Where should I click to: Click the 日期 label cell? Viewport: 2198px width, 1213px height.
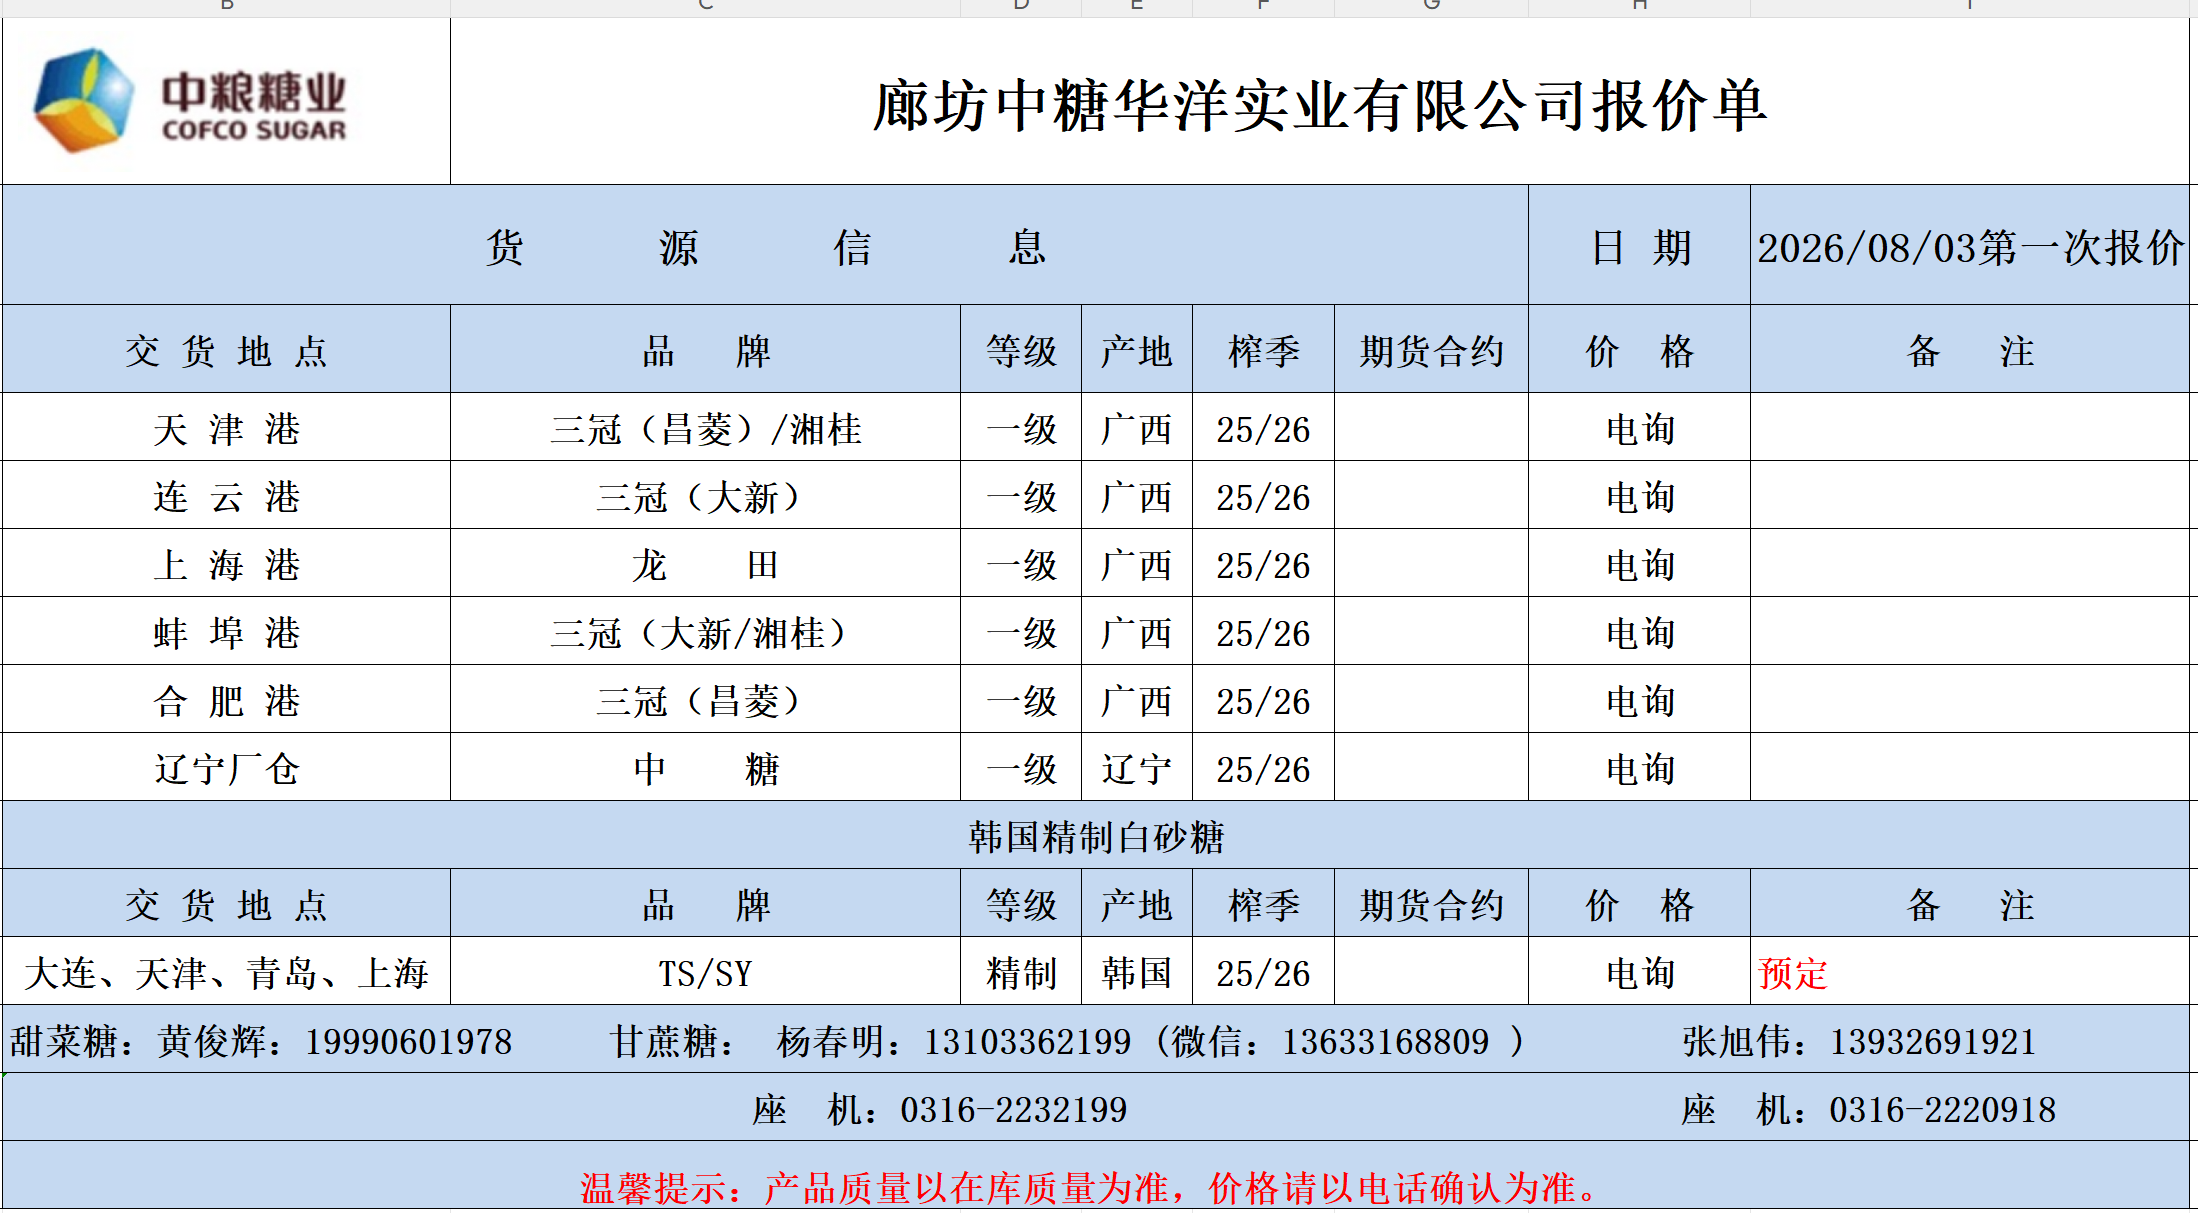coord(1640,246)
